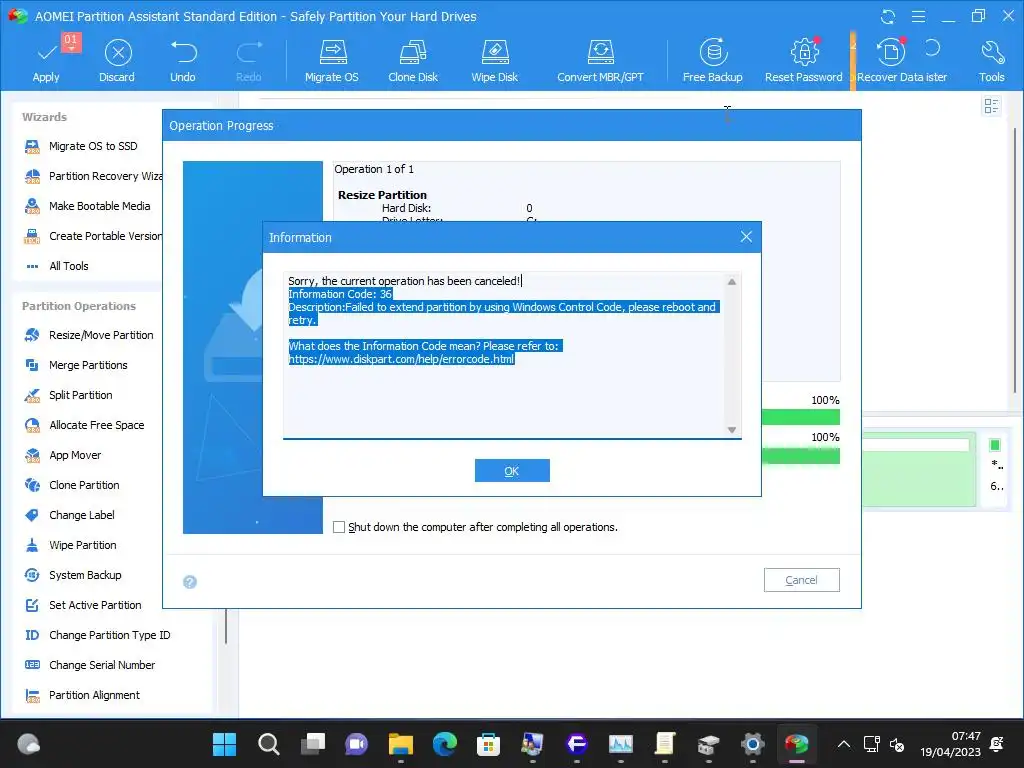
Task: Click the 'Information Code: 36' text
Action: [340, 294]
